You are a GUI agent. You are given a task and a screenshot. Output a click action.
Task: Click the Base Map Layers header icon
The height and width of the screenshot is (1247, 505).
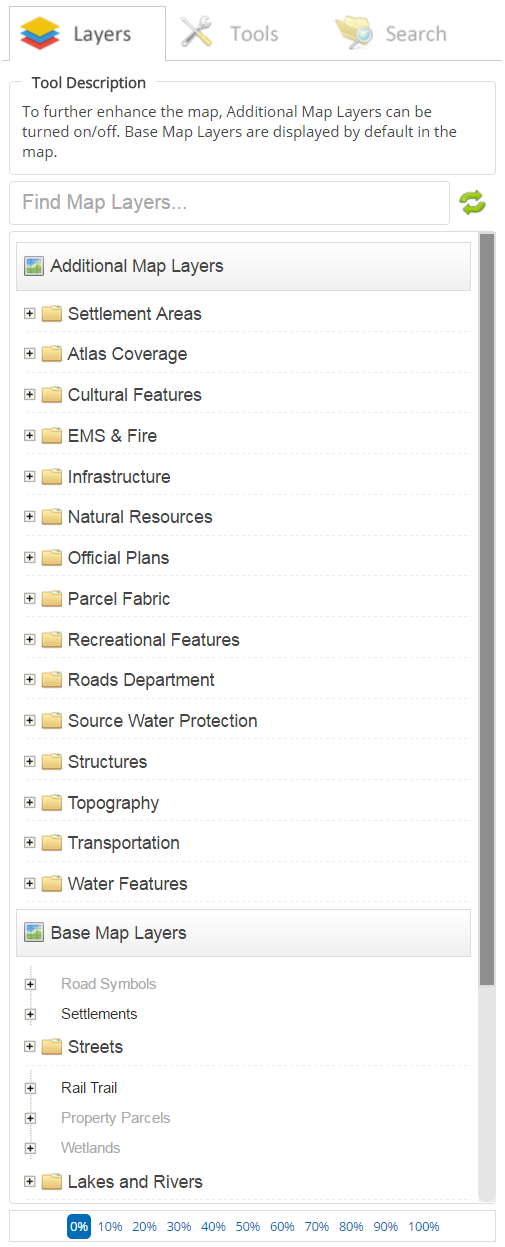[x=34, y=933]
